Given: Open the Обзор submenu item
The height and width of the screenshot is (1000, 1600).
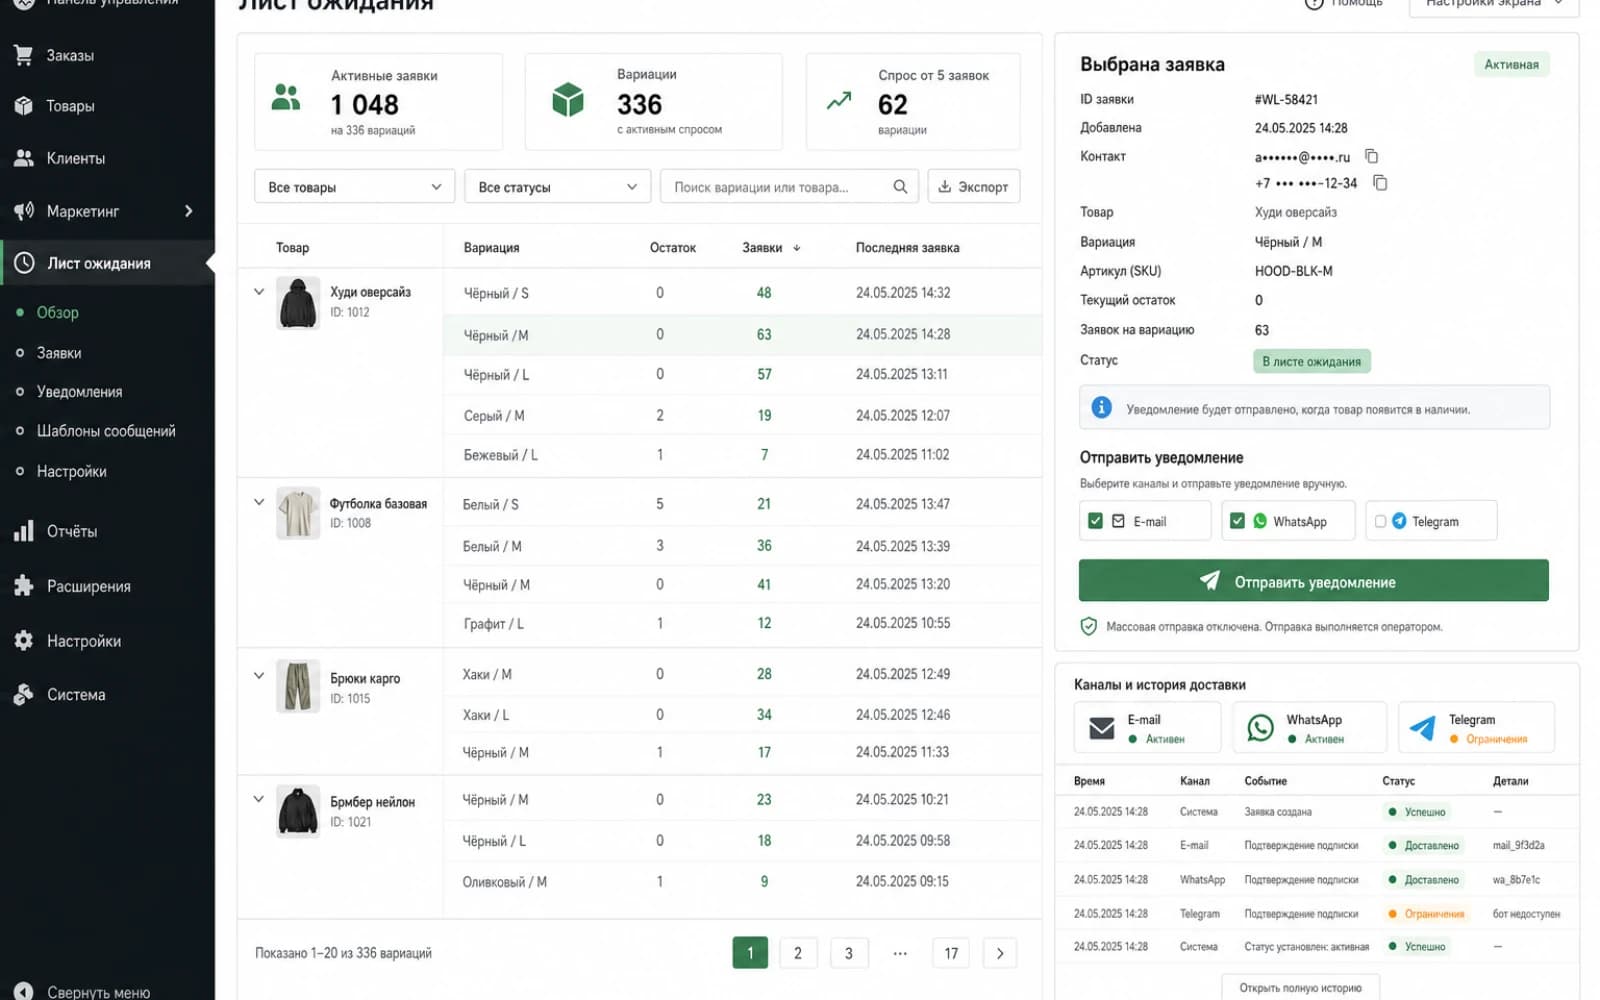Looking at the screenshot, I should [57, 312].
